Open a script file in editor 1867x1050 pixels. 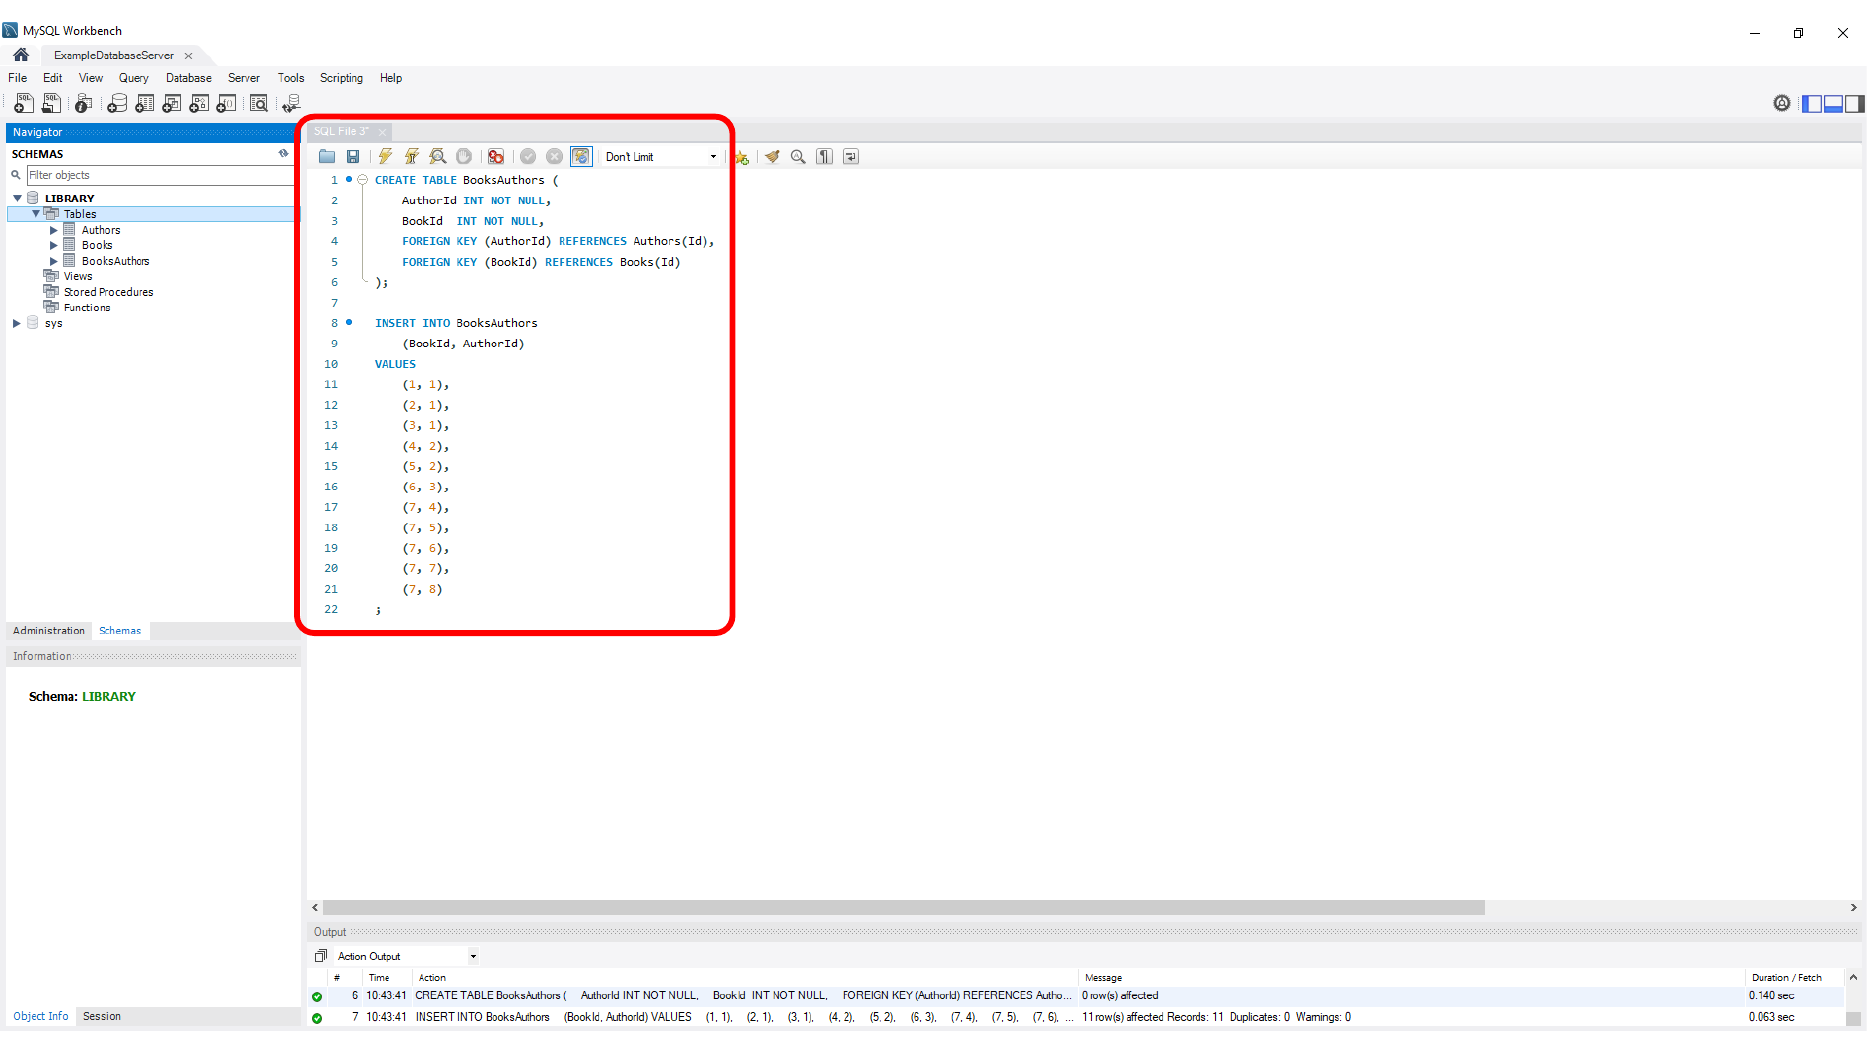point(327,156)
